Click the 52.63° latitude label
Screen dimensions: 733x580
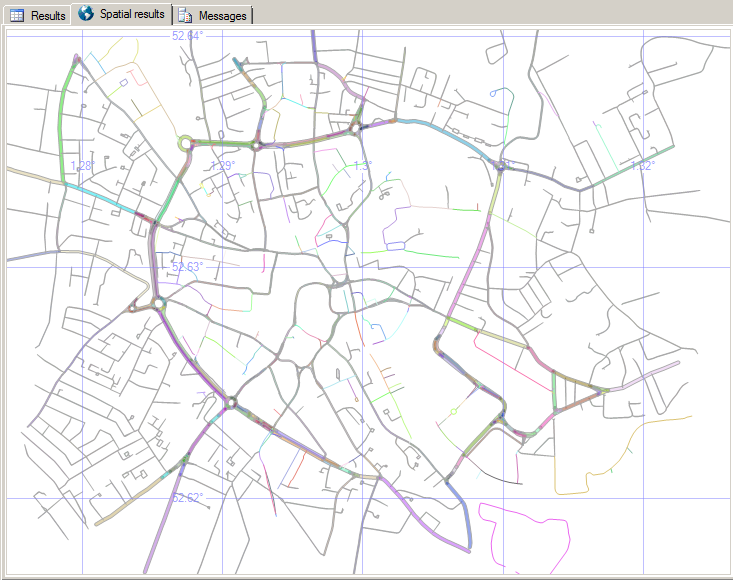click(x=187, y=267)
